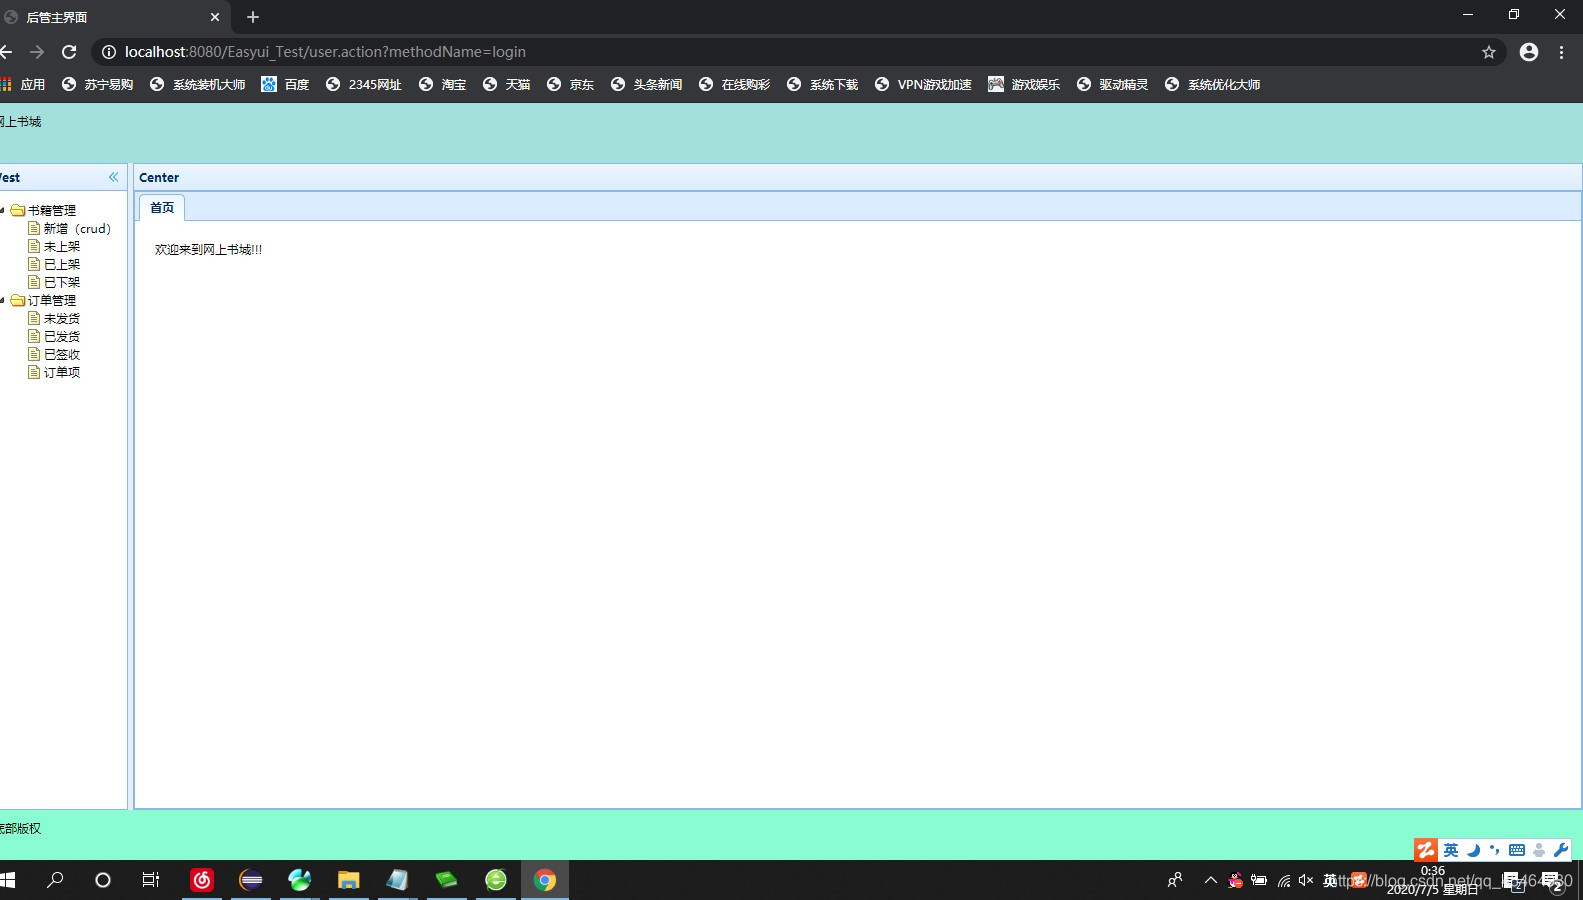This screenshot has height=900, width=1583.
Task: Open the green circular app on taskbar
Action: pos(496,880)
